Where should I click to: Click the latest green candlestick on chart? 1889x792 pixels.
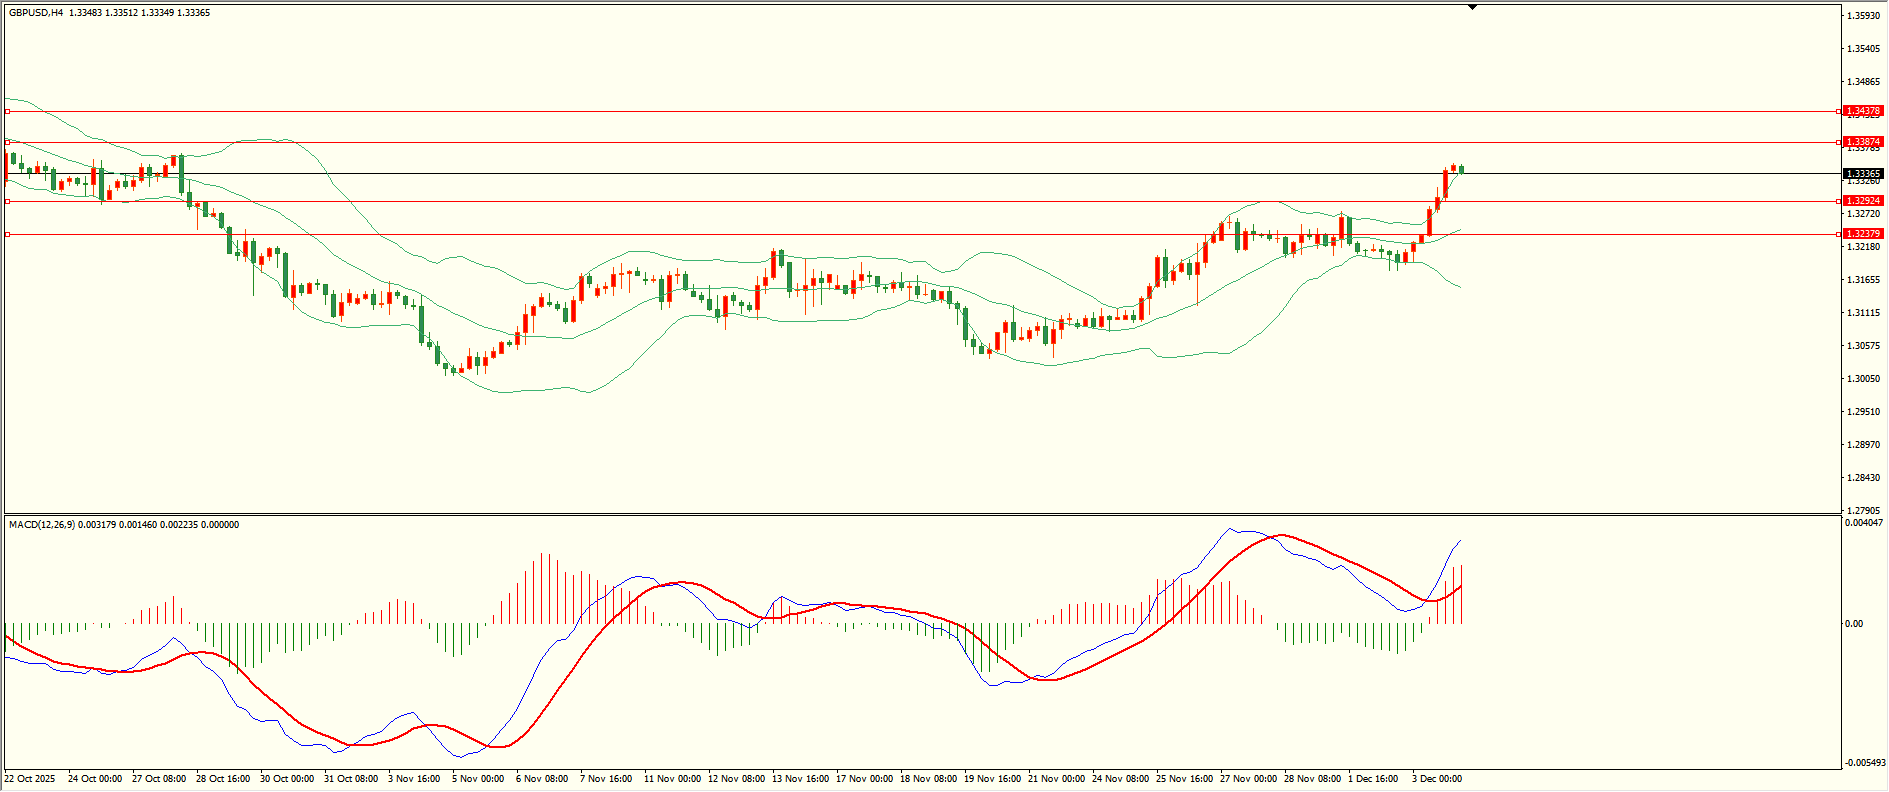(x=1461, y=169)
